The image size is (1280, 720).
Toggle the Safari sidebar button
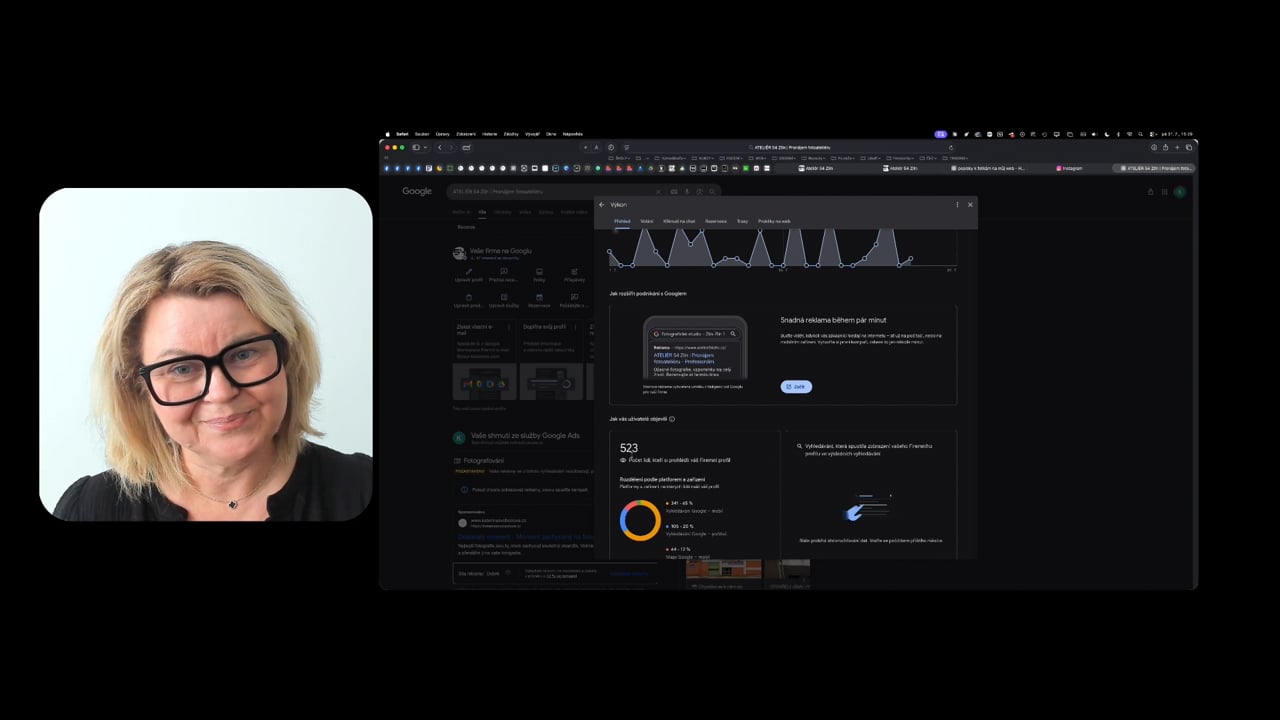pos(417,147)
